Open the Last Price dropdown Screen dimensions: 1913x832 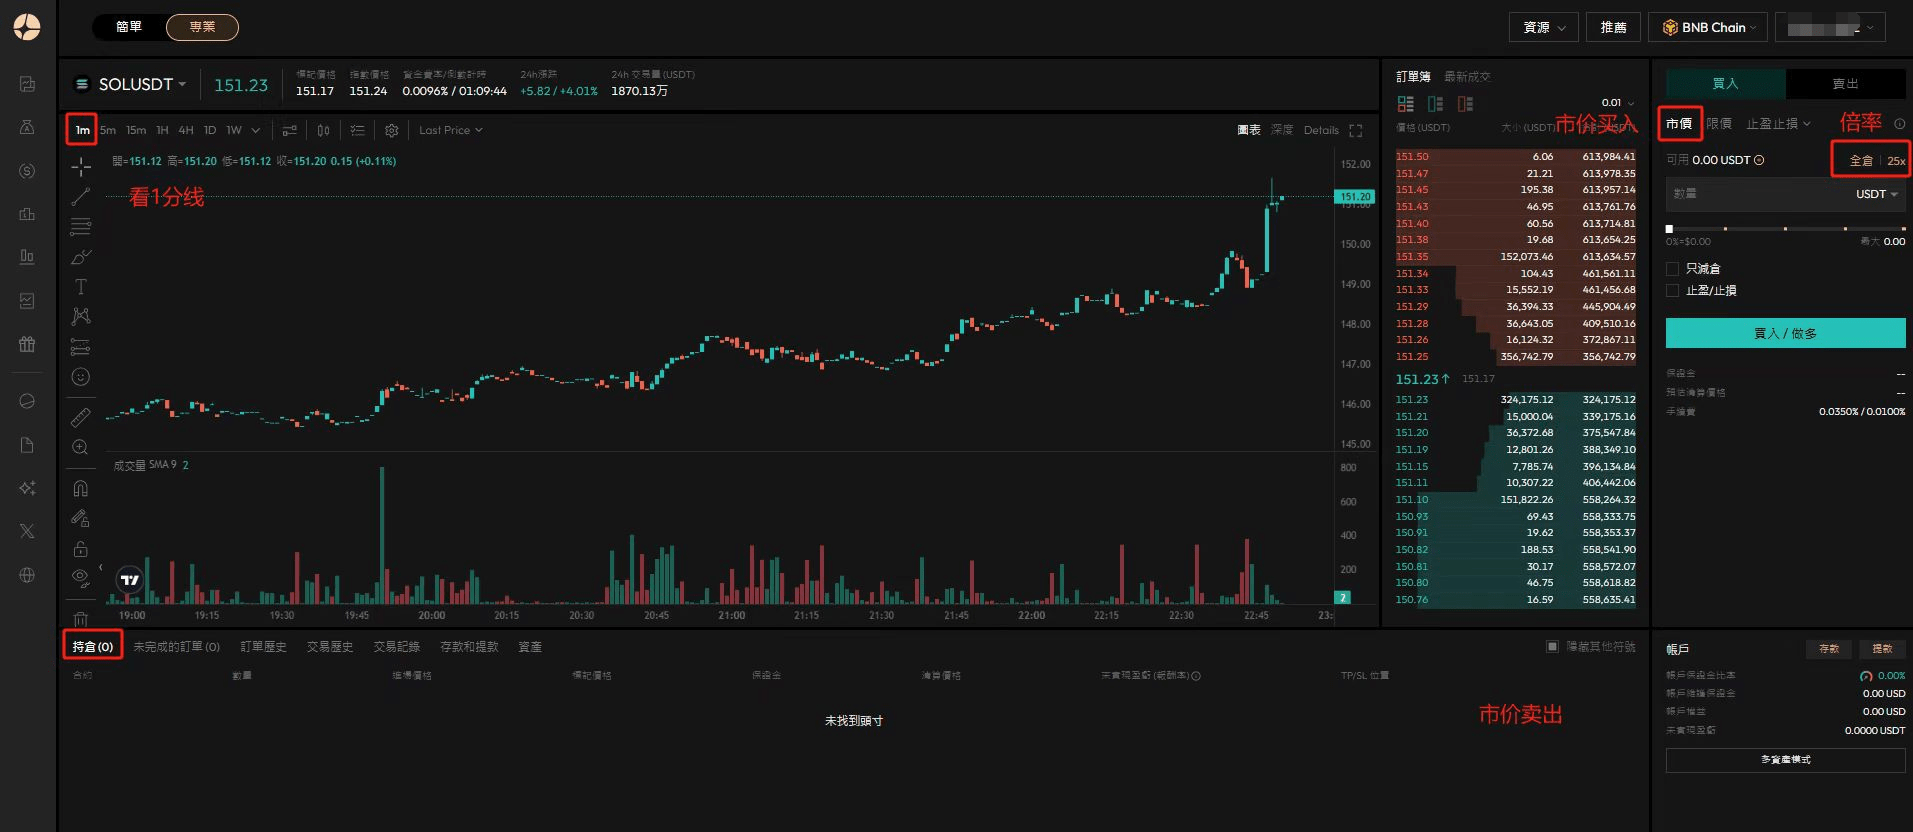coord(450,130)
